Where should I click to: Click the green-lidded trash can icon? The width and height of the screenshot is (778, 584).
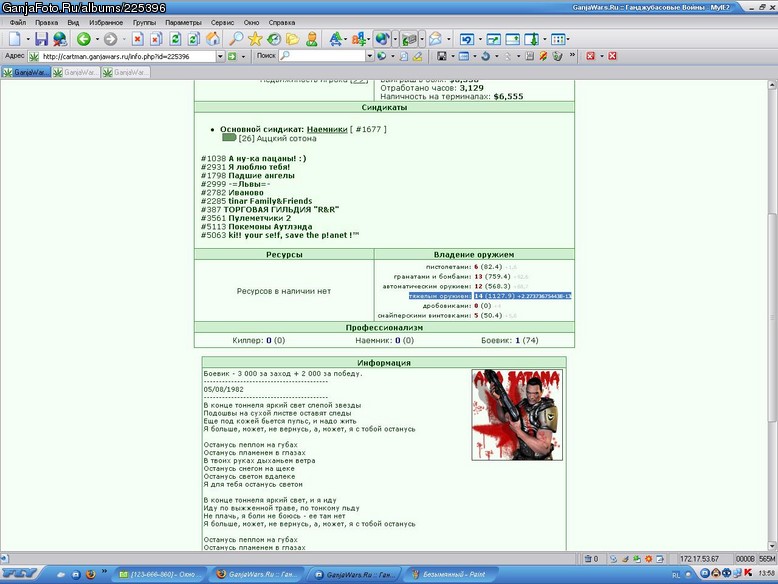(x=557, y=56)
